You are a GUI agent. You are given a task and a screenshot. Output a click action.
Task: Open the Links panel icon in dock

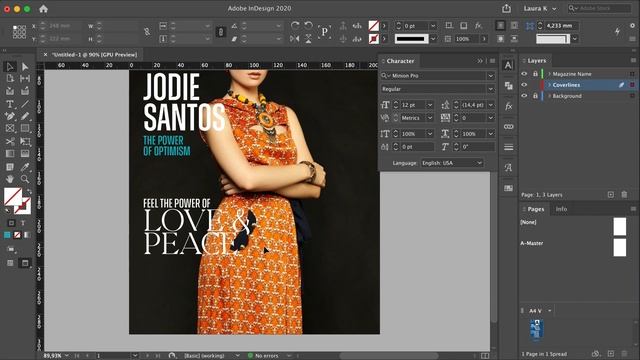(509, 127)
